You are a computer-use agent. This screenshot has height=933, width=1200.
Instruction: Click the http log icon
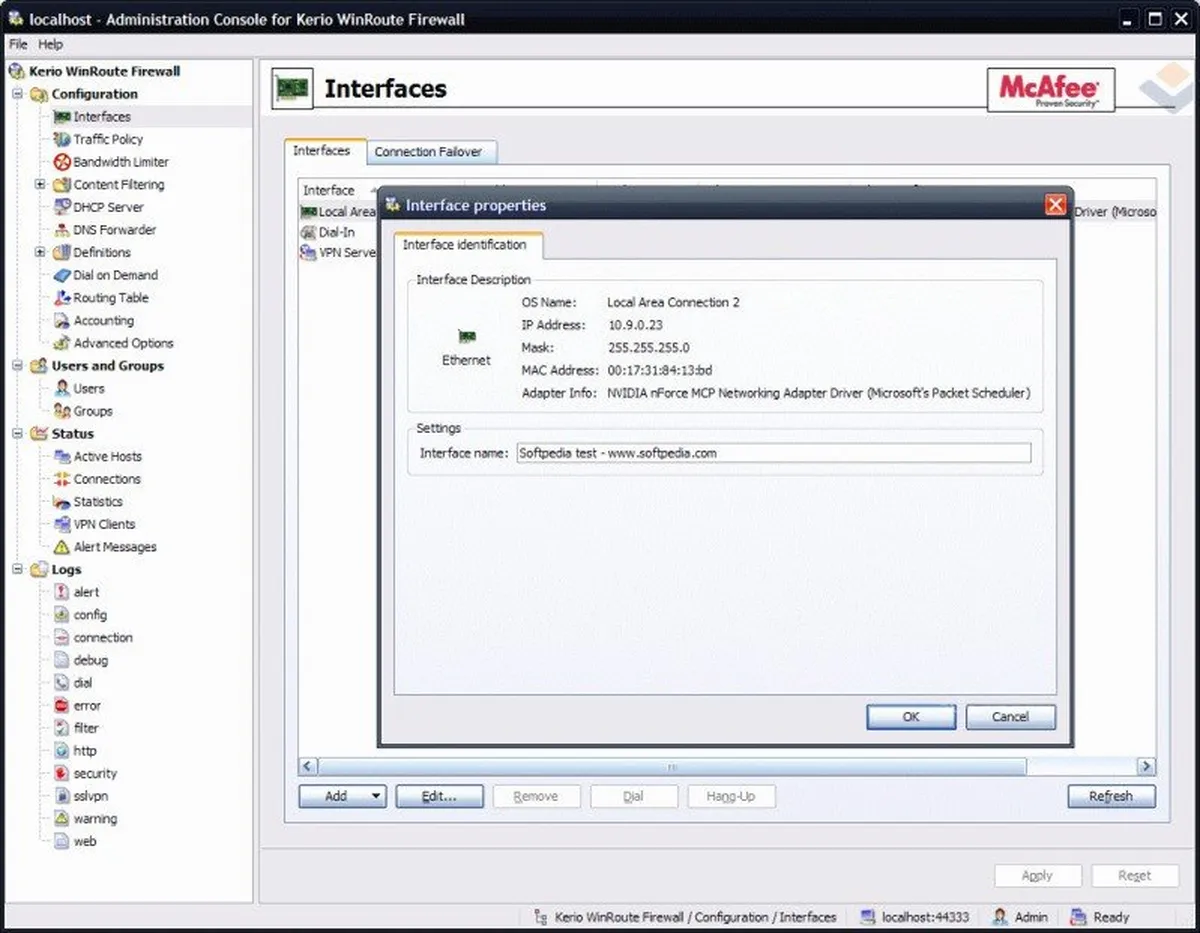[x=62, y=751]
